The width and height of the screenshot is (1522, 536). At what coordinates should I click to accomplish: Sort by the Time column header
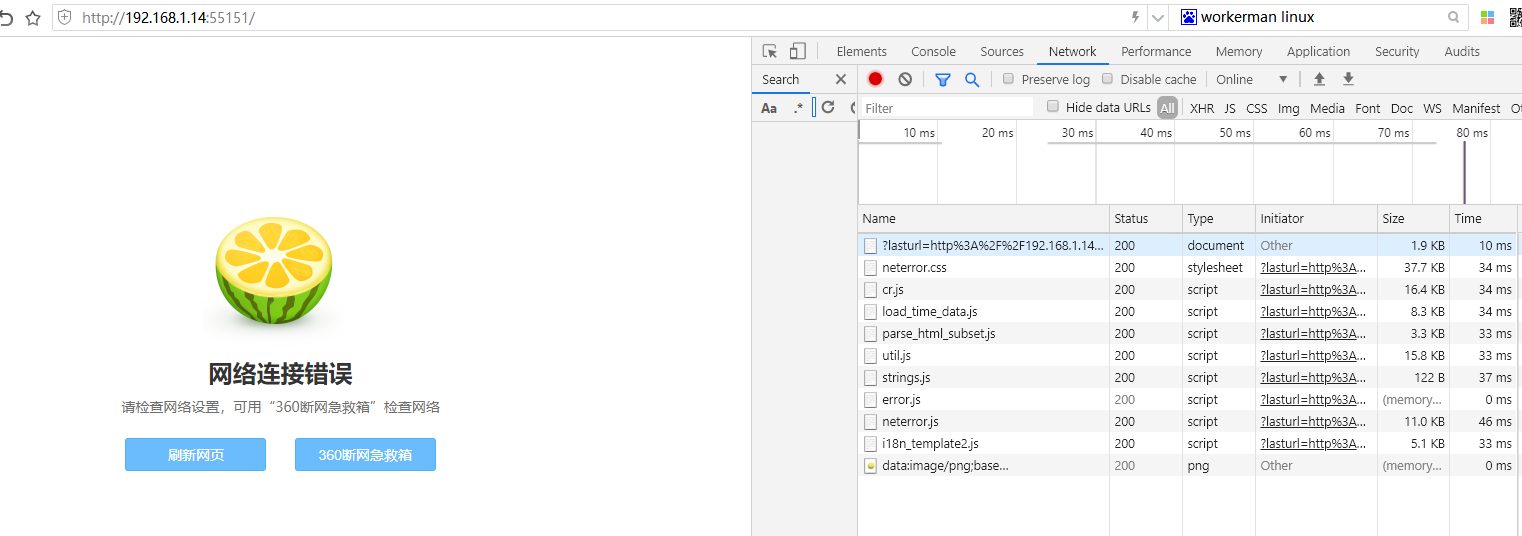coord(1483,218)
